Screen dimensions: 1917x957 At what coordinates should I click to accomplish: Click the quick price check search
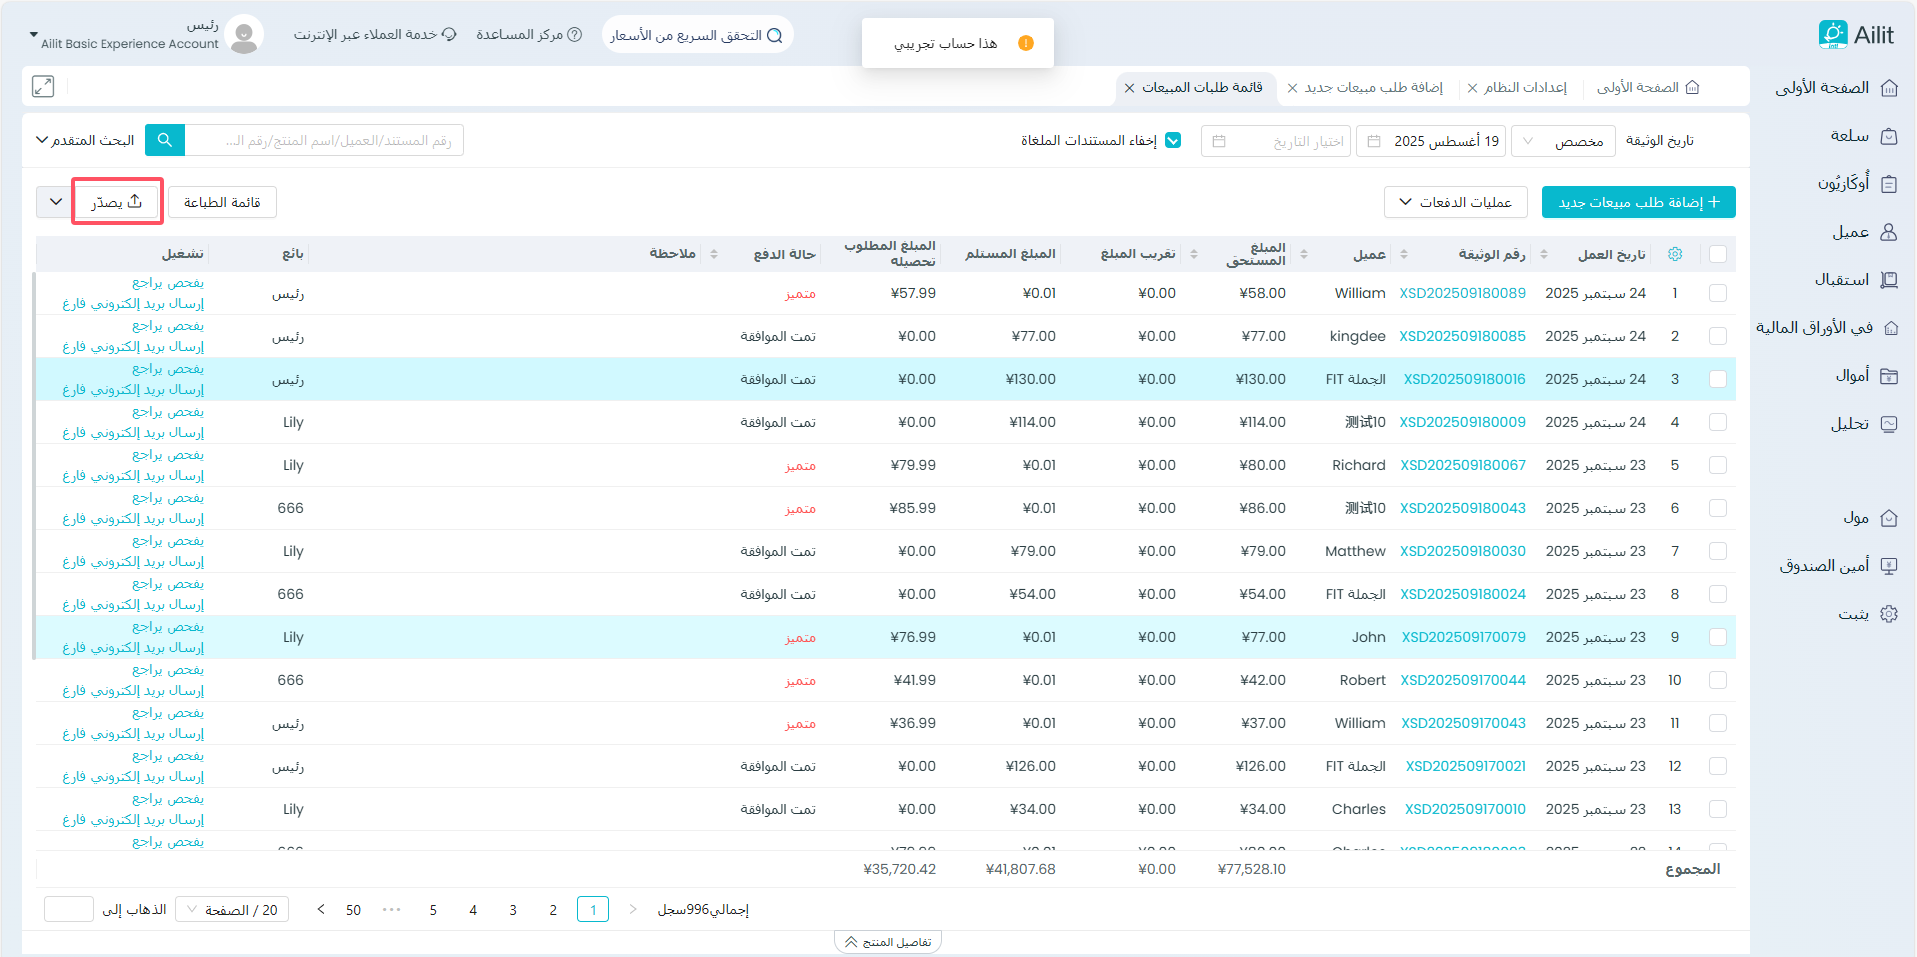(697, 35)
